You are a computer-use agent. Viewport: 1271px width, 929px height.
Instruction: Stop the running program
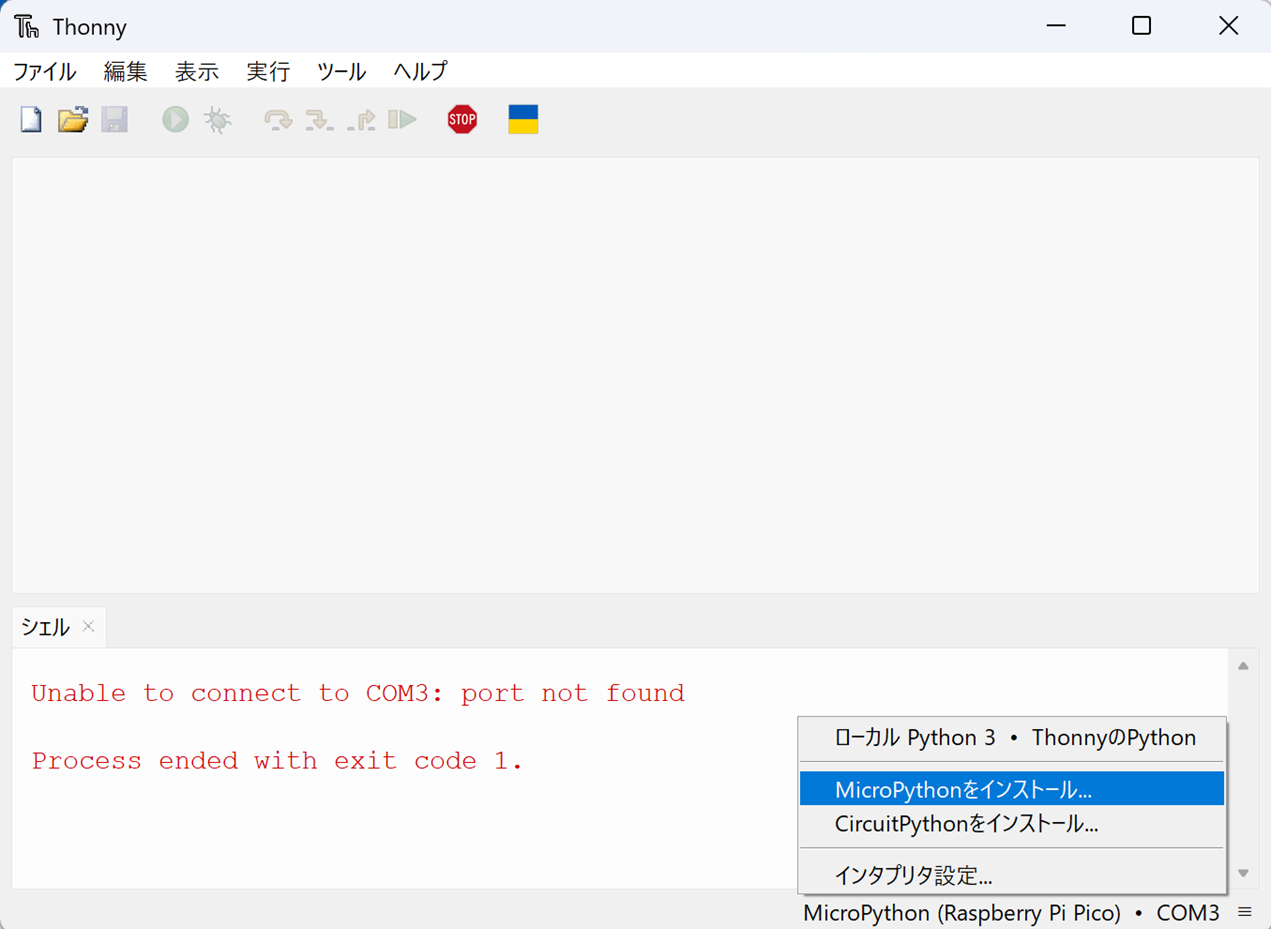coord(462,119)
